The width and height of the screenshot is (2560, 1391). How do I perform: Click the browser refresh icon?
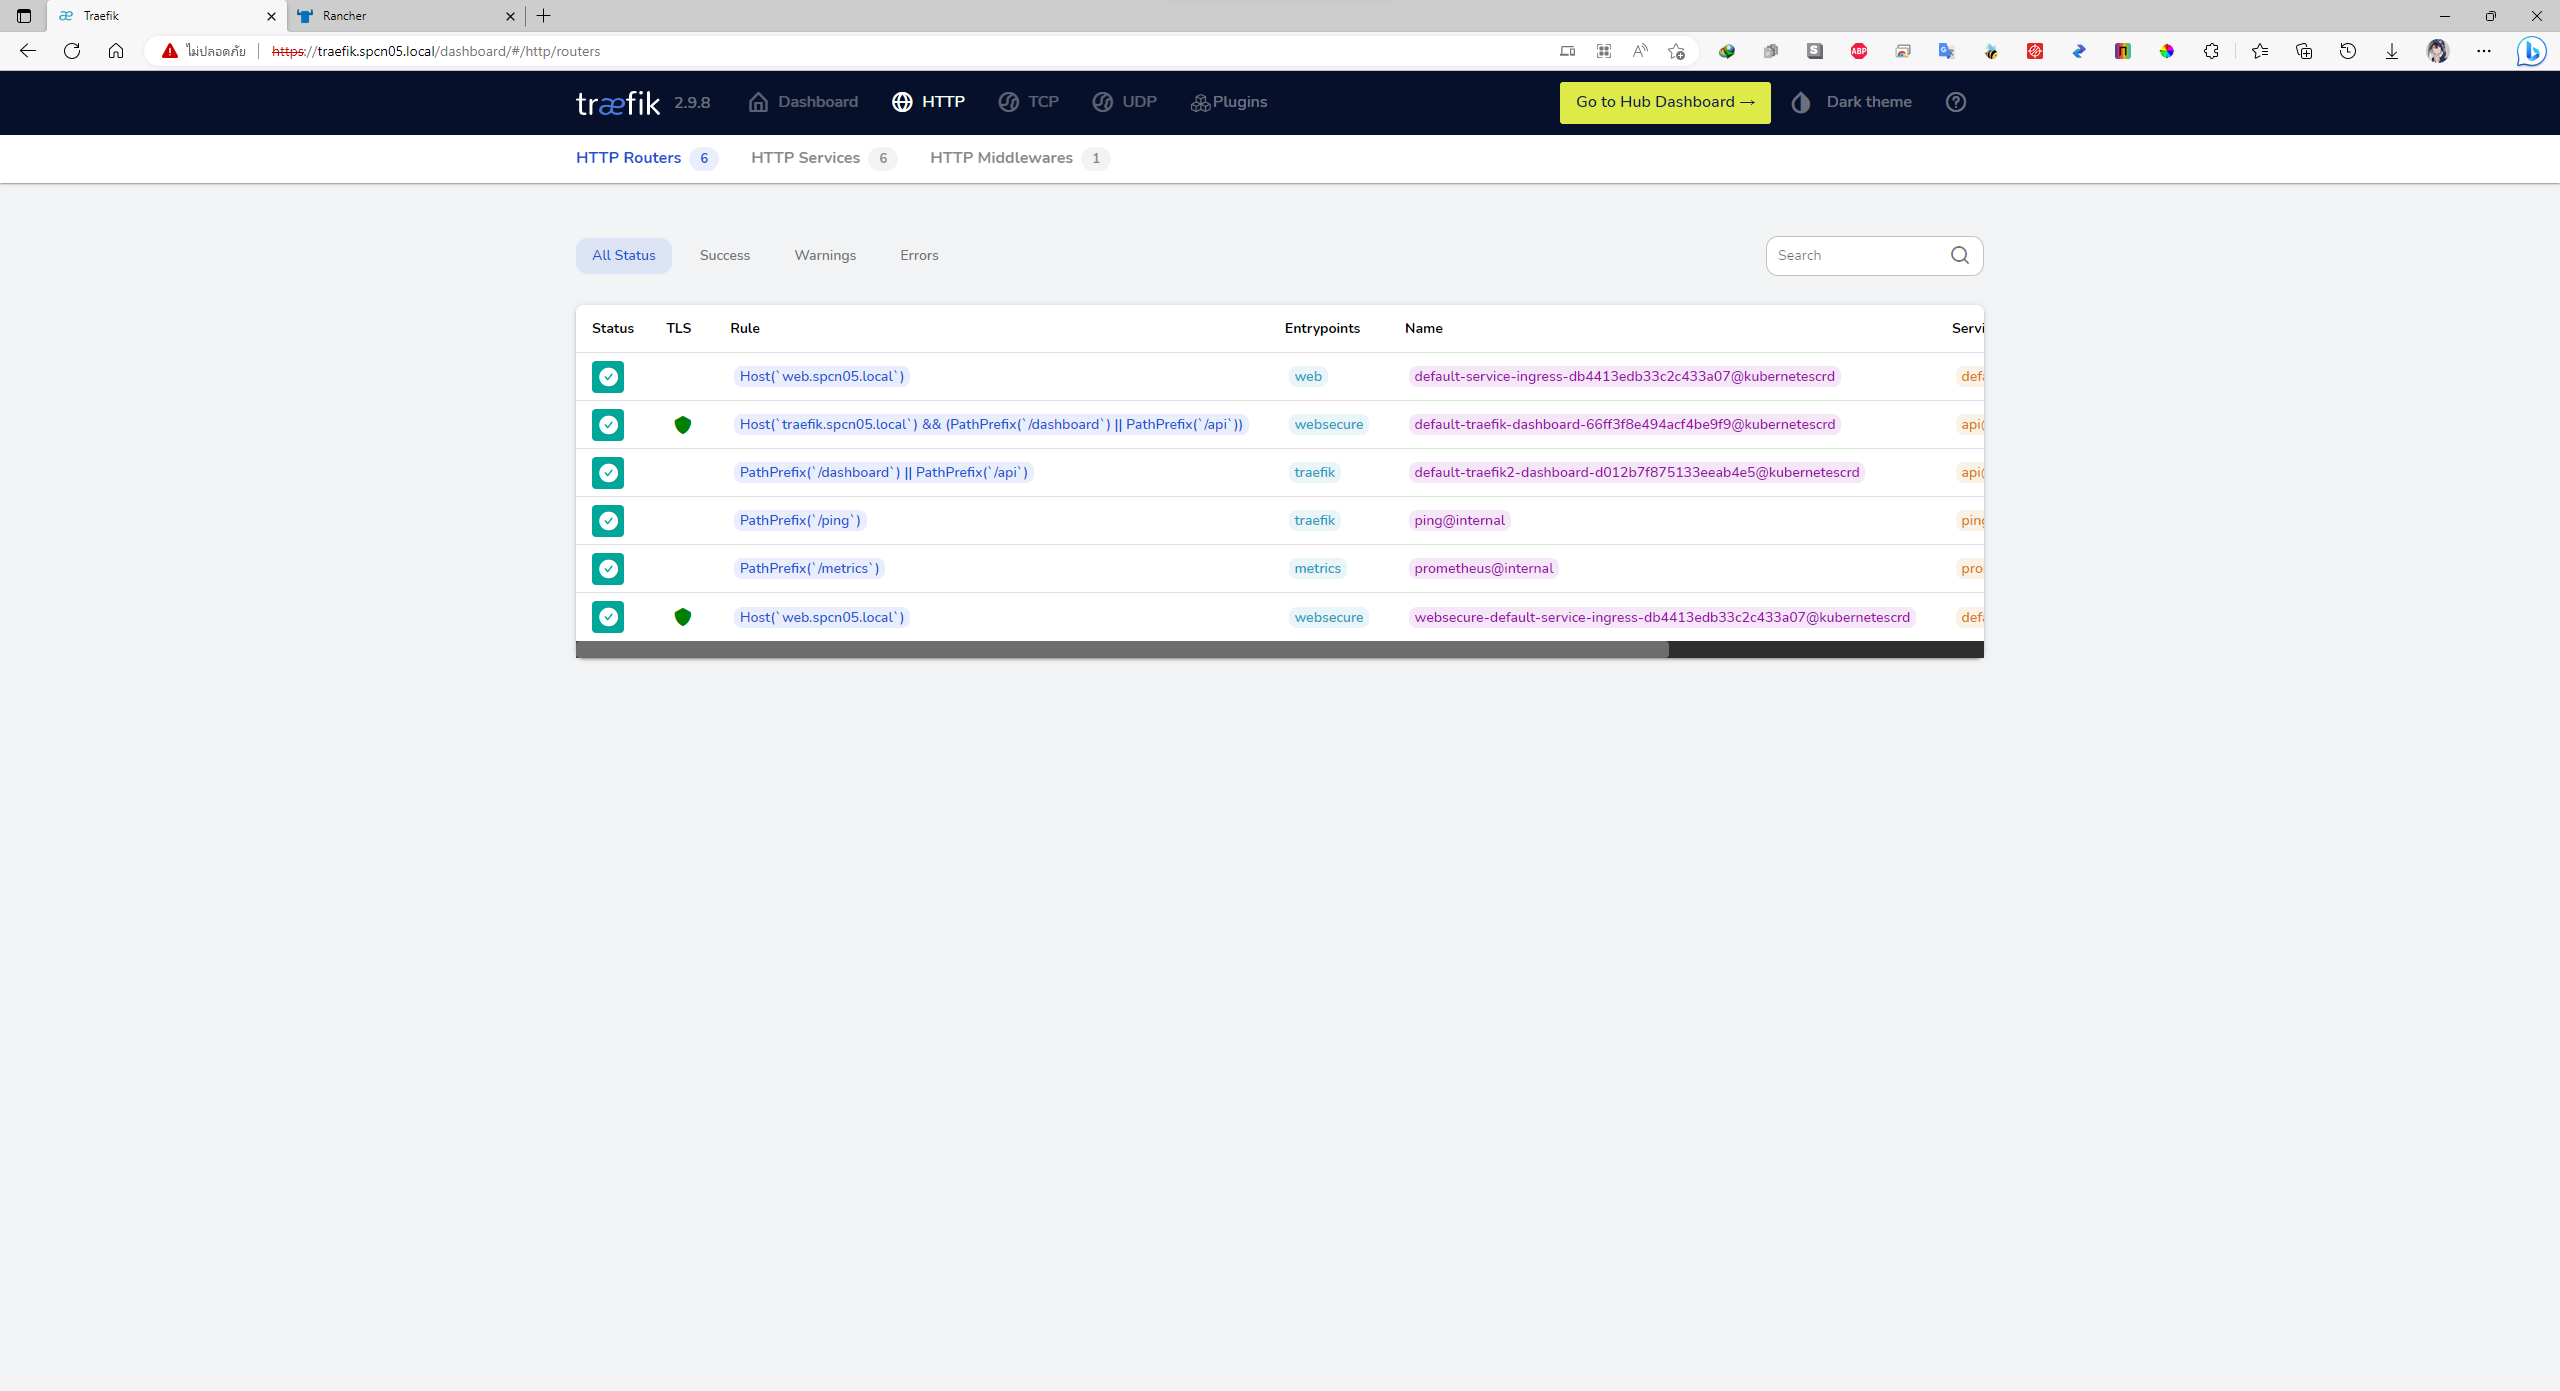tap(72, 51)
